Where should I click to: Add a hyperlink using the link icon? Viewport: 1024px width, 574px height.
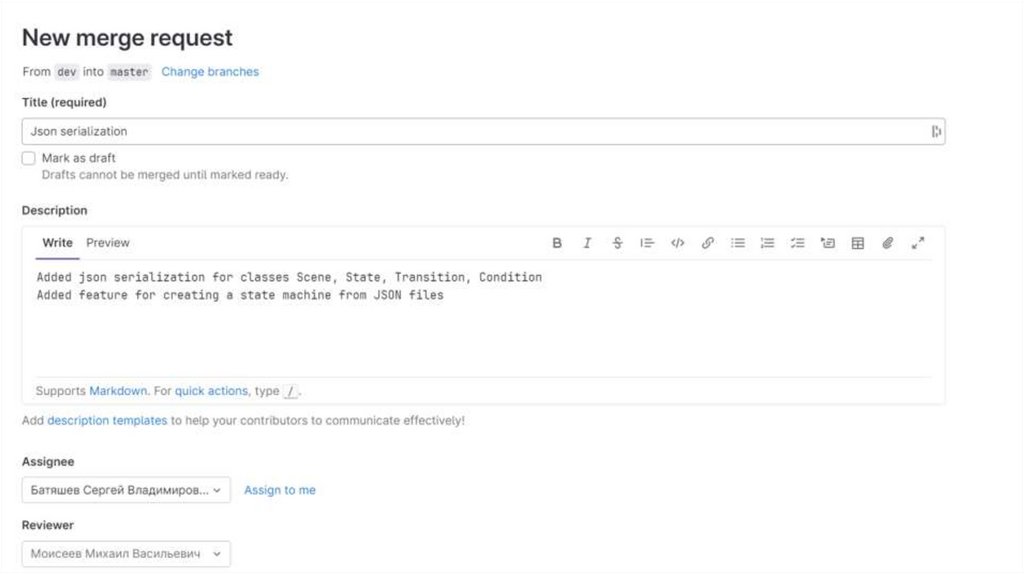point(707,243)
